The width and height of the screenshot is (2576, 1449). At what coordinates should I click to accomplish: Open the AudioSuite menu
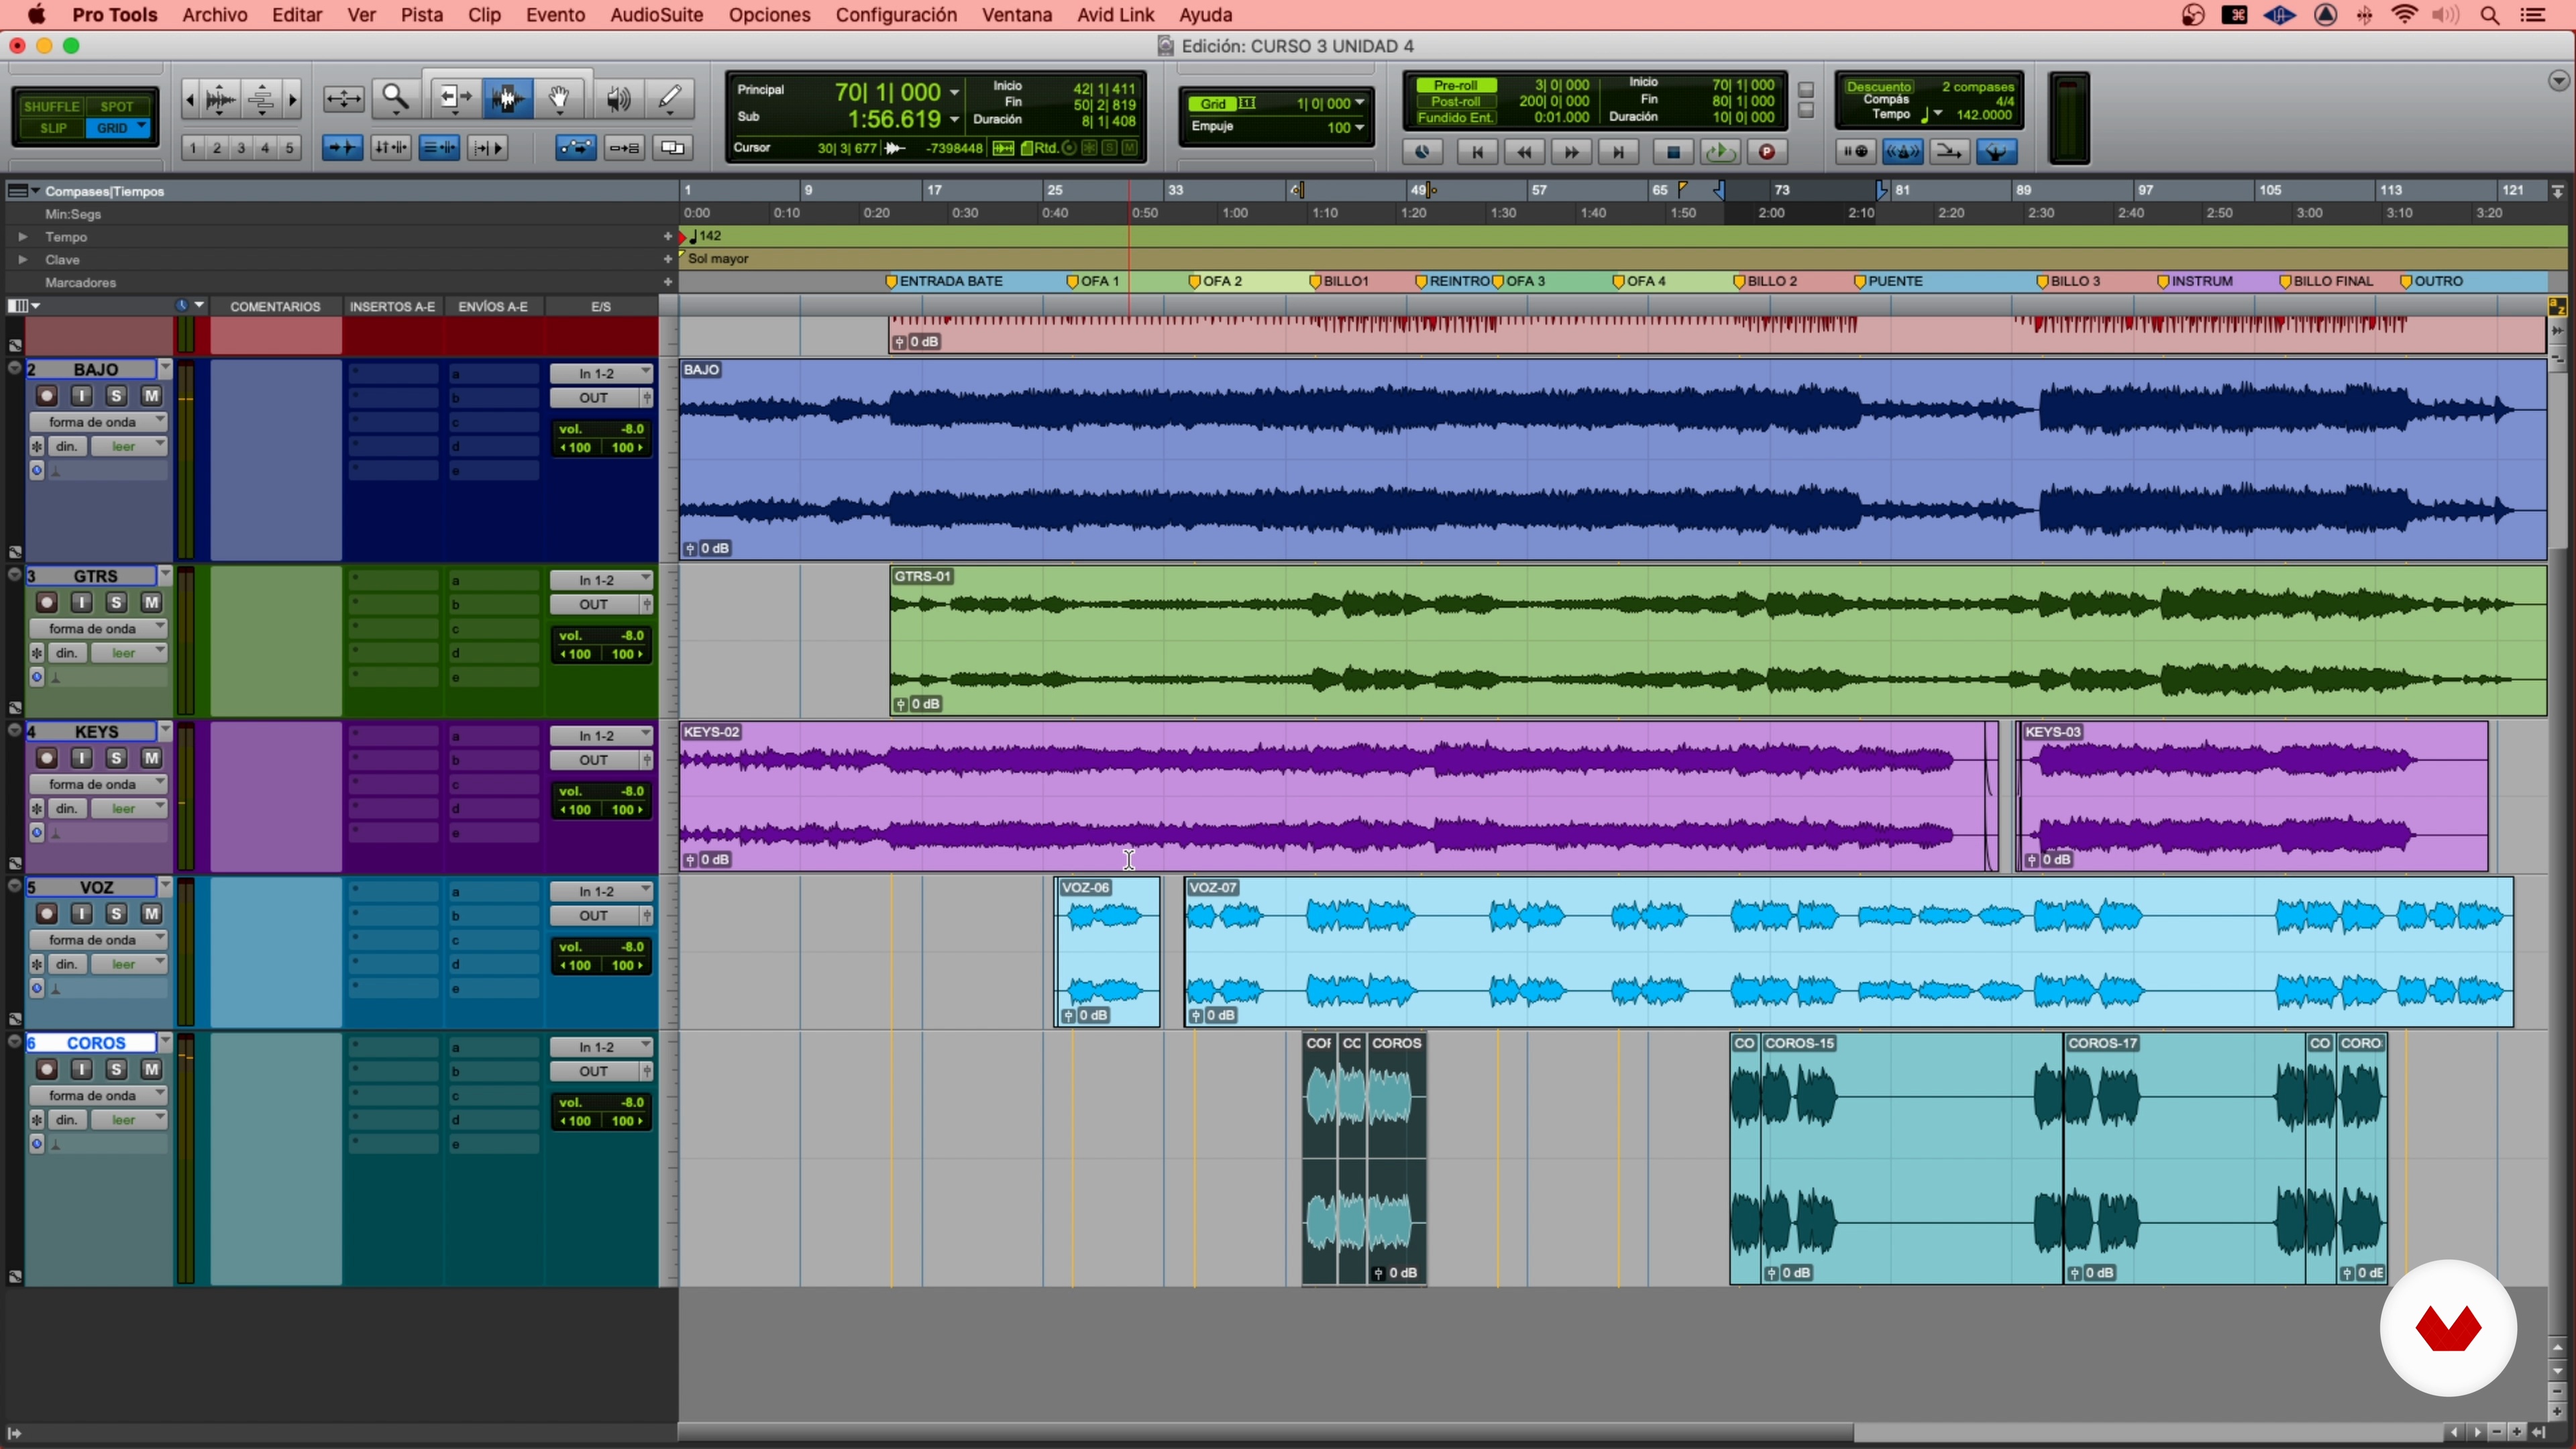tap(656, 15)
